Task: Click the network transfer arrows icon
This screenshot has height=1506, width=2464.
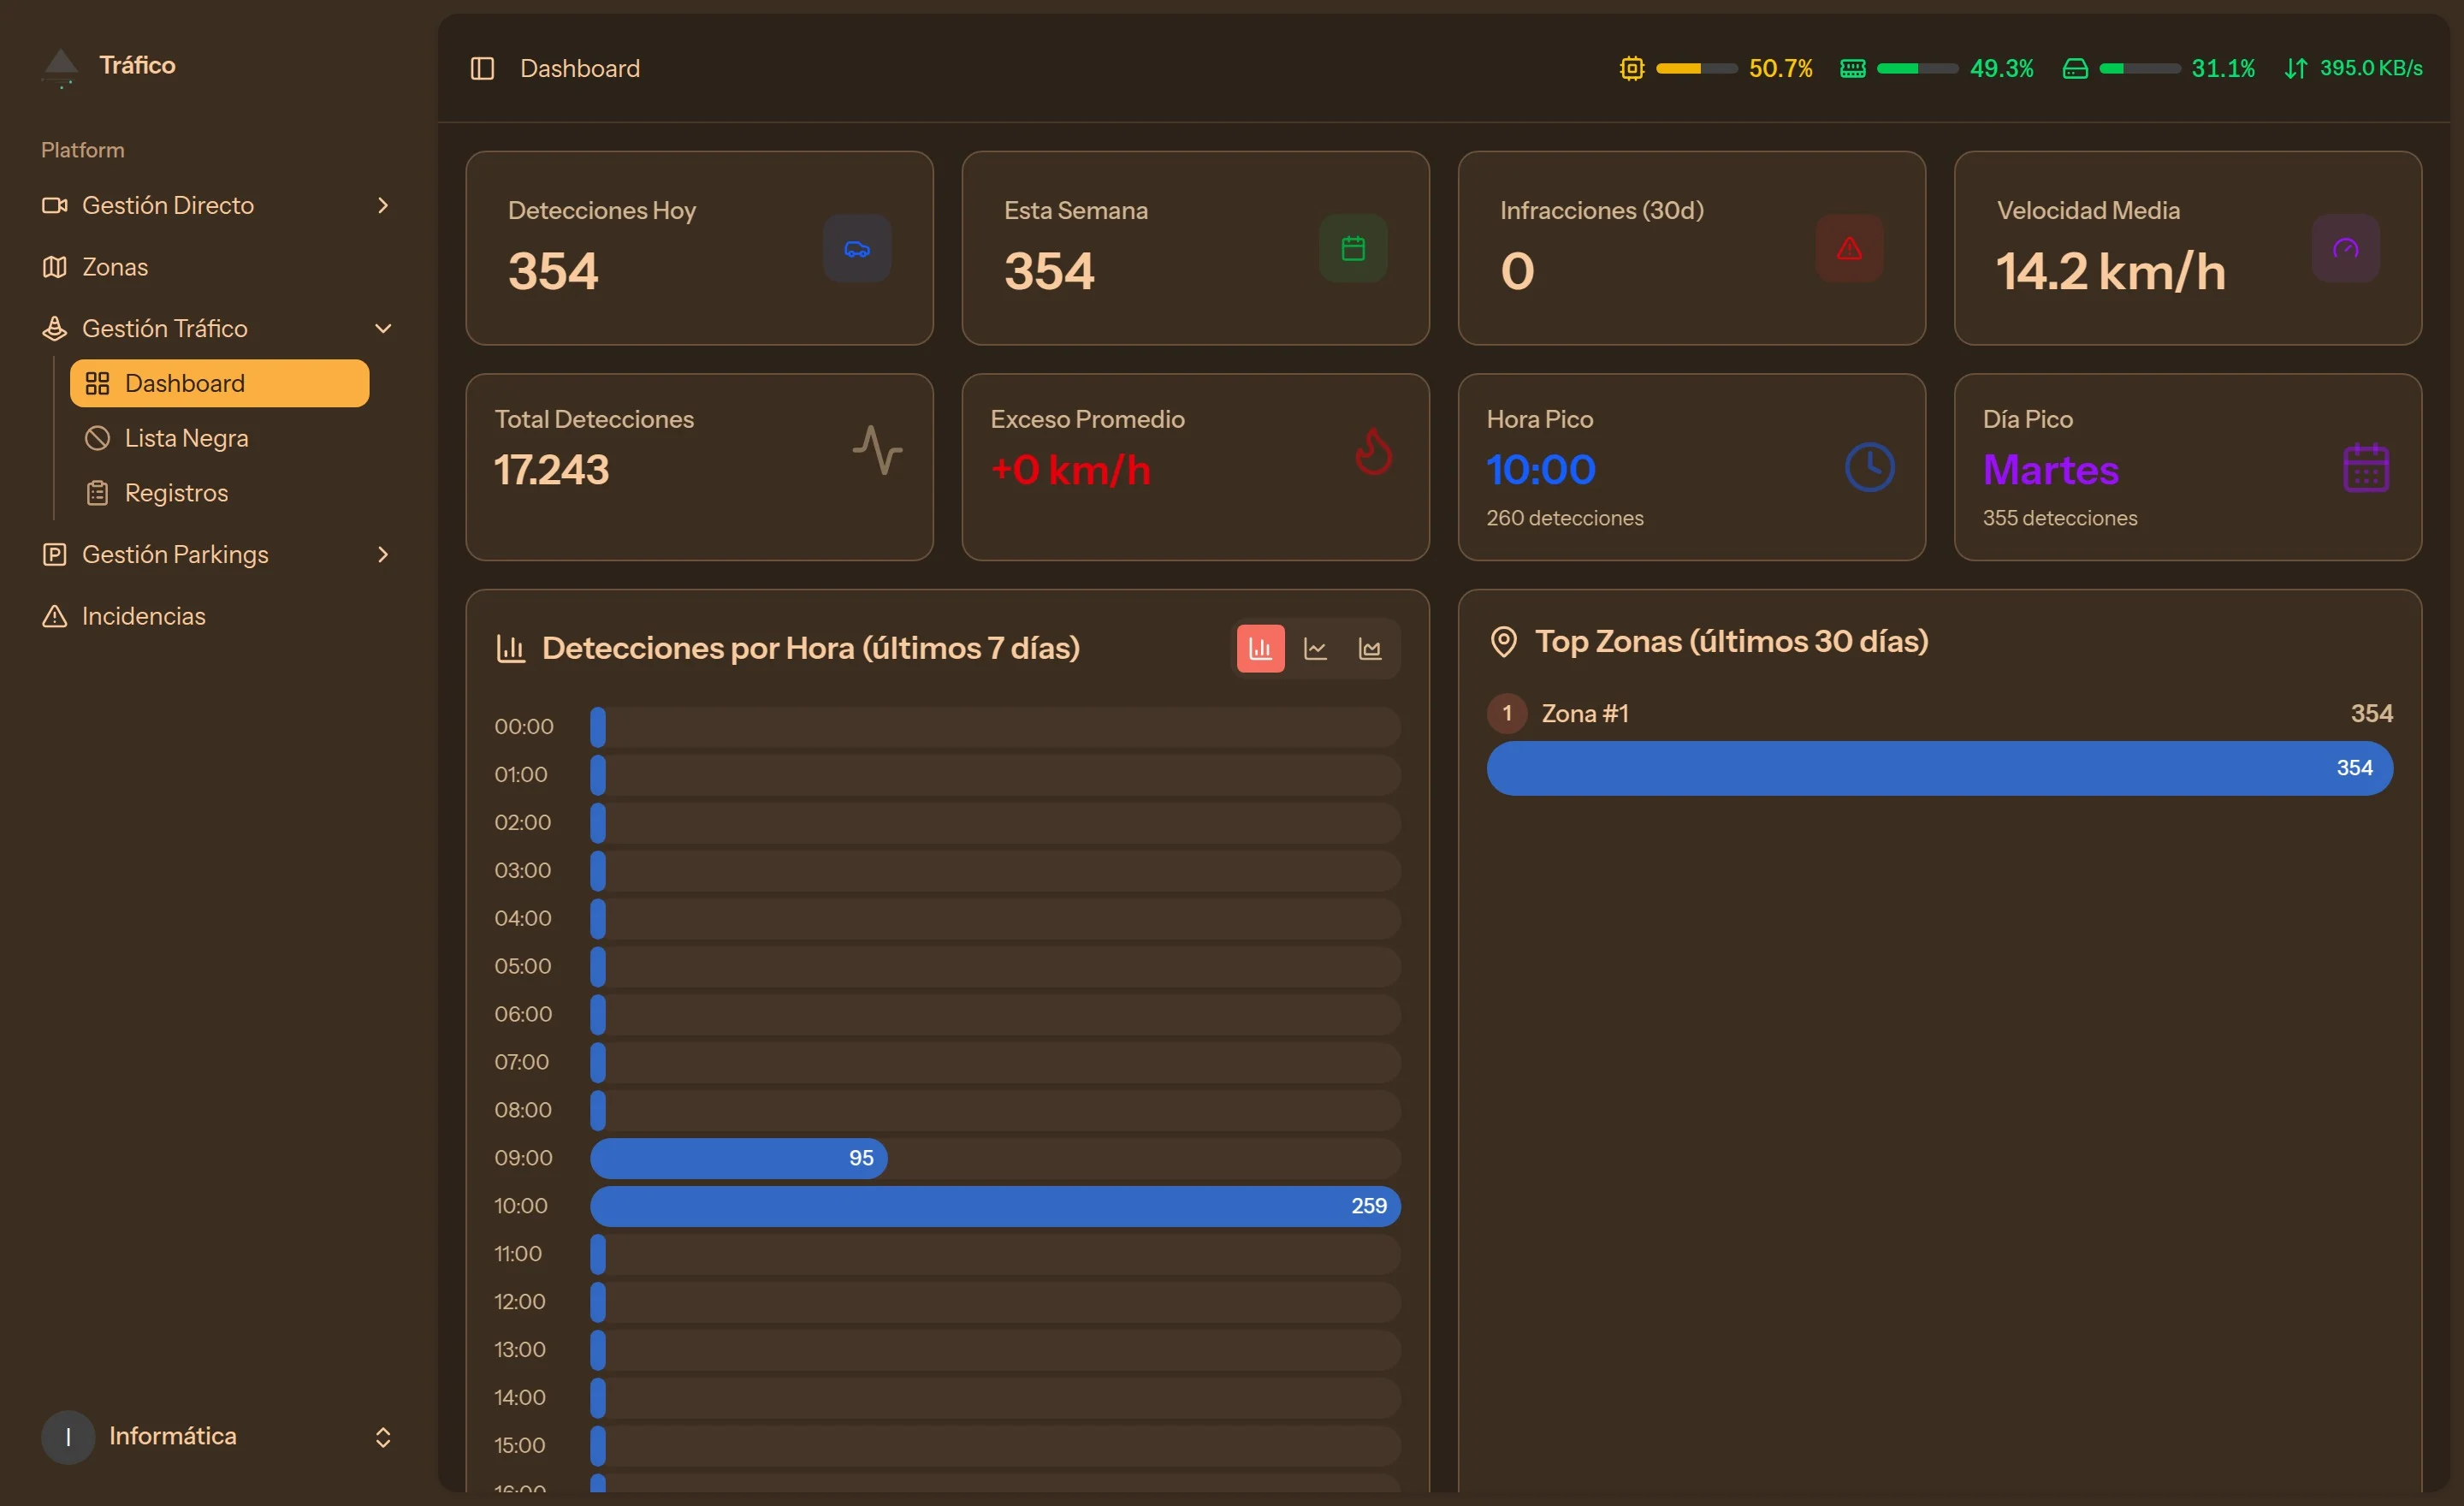Action: 2295,68
